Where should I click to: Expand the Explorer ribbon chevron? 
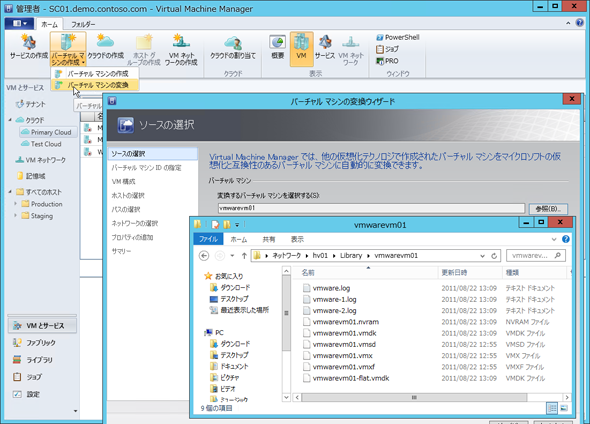coord(554,239)
